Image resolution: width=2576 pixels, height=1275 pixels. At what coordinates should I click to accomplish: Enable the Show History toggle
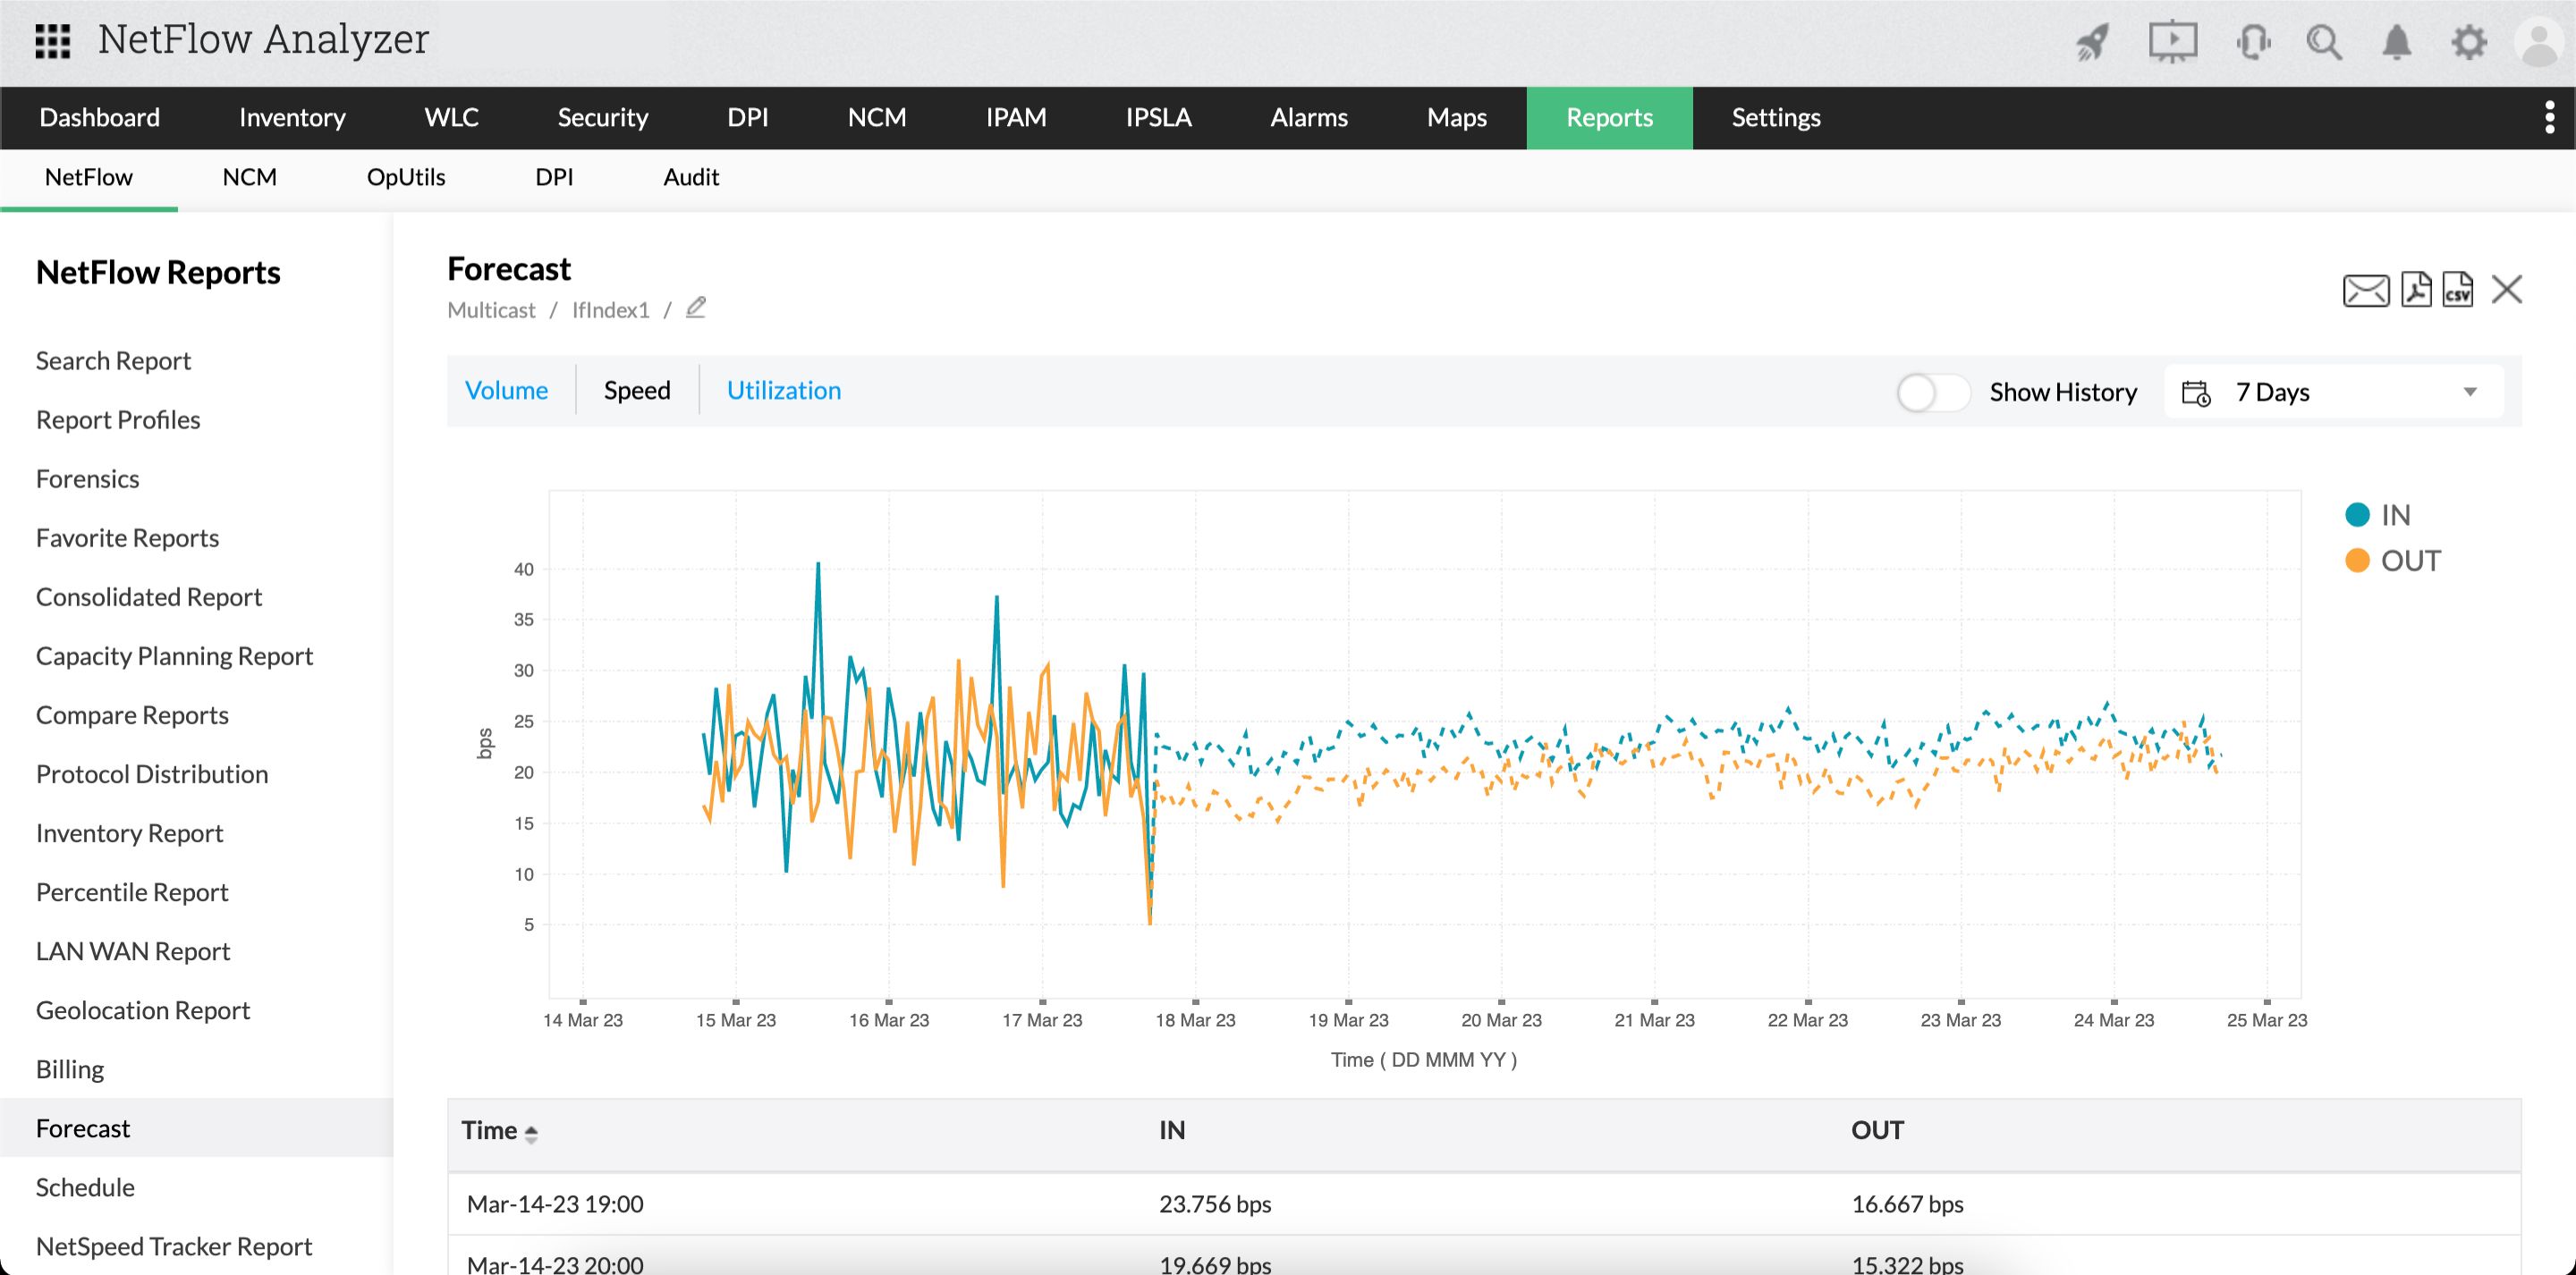coord(1933,393)
